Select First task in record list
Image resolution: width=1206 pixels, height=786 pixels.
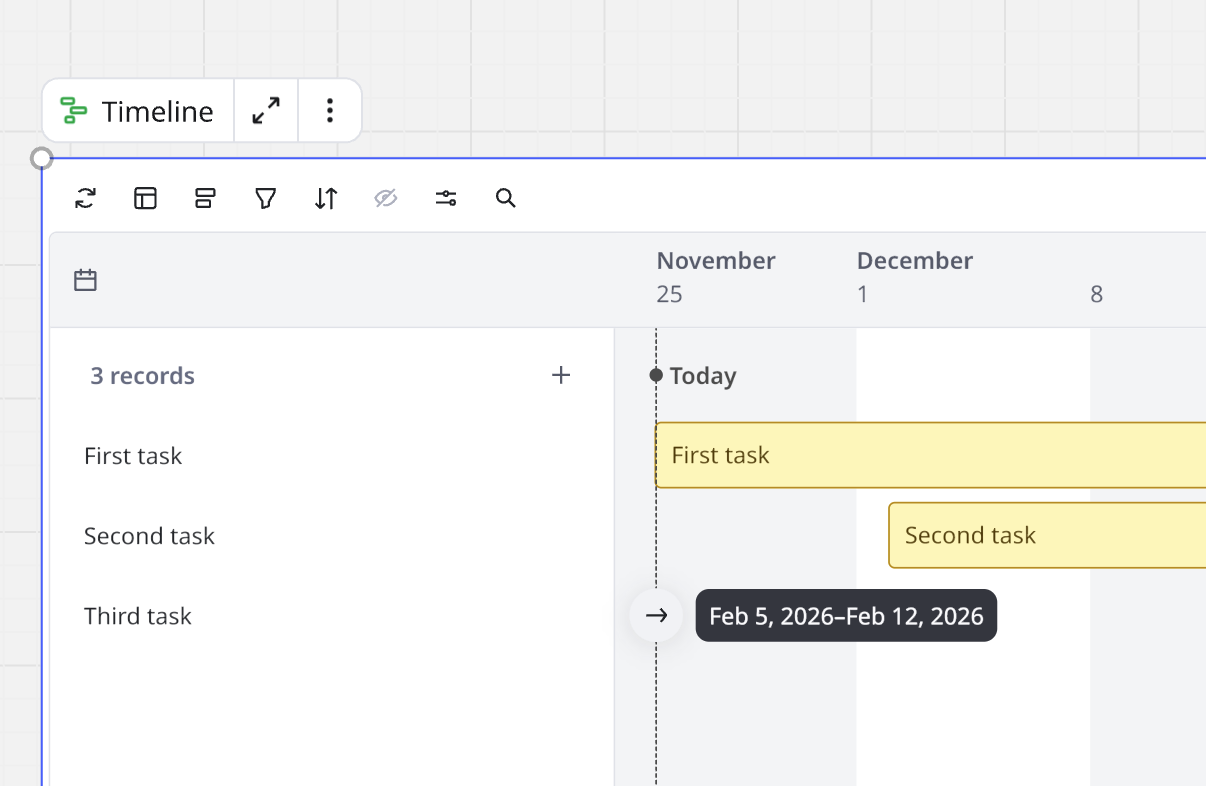133,456
